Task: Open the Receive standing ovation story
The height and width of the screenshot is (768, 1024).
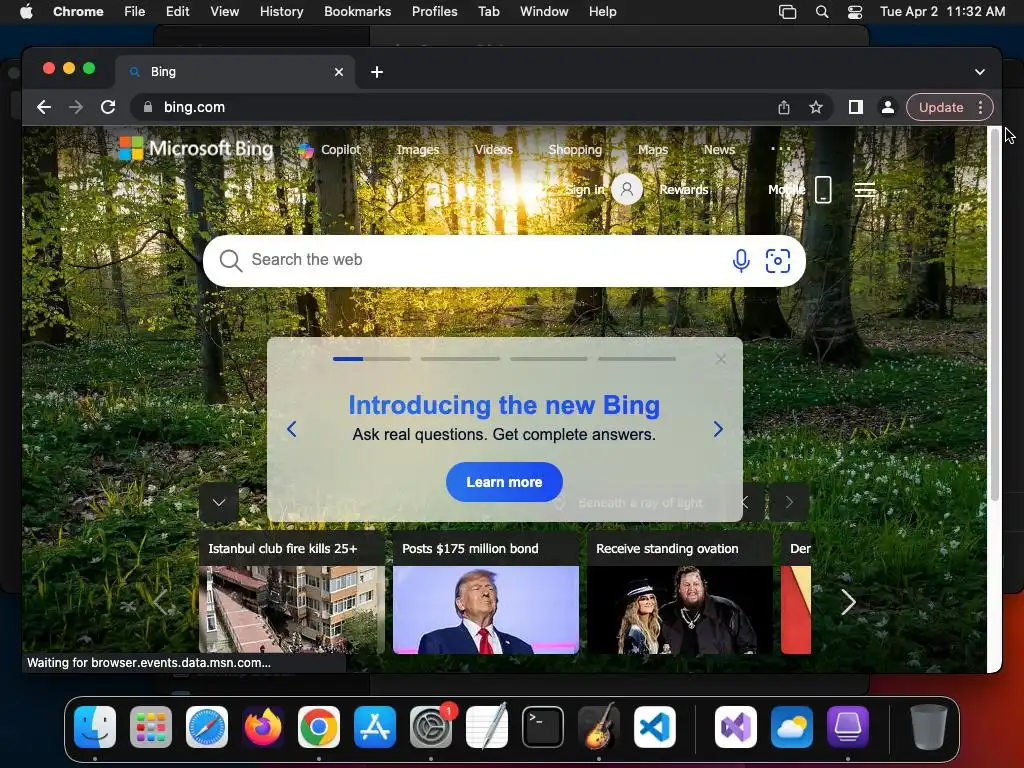Action: (680, 593)
